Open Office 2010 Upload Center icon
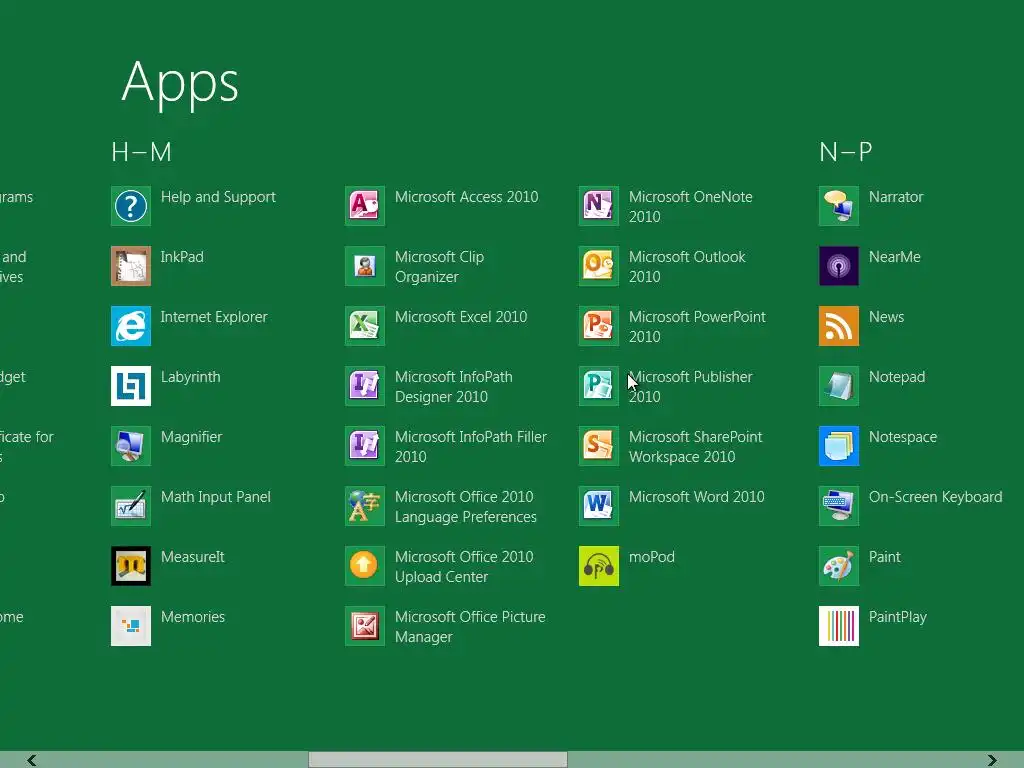Image resolution: width=1024 pixels, height=768 pixels. coord(364,566)
